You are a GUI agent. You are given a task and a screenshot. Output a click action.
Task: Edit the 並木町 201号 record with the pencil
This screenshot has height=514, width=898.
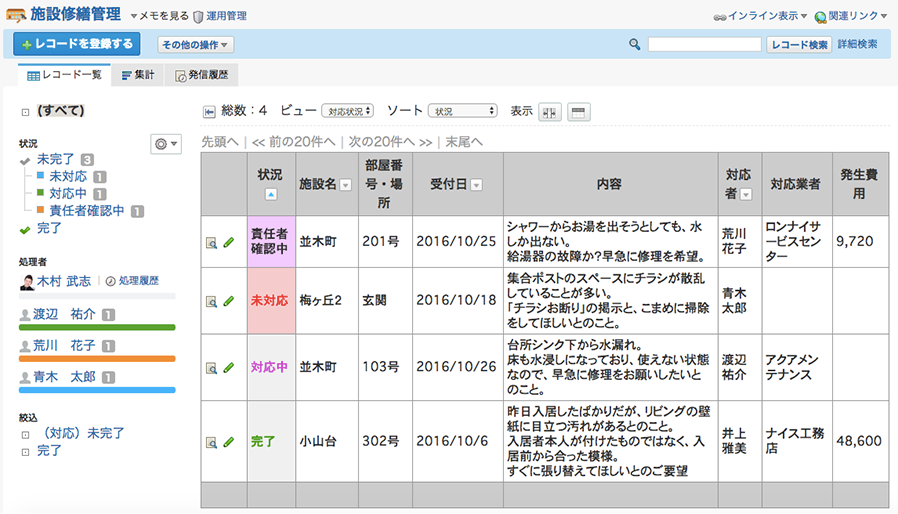tap(229, 242)
